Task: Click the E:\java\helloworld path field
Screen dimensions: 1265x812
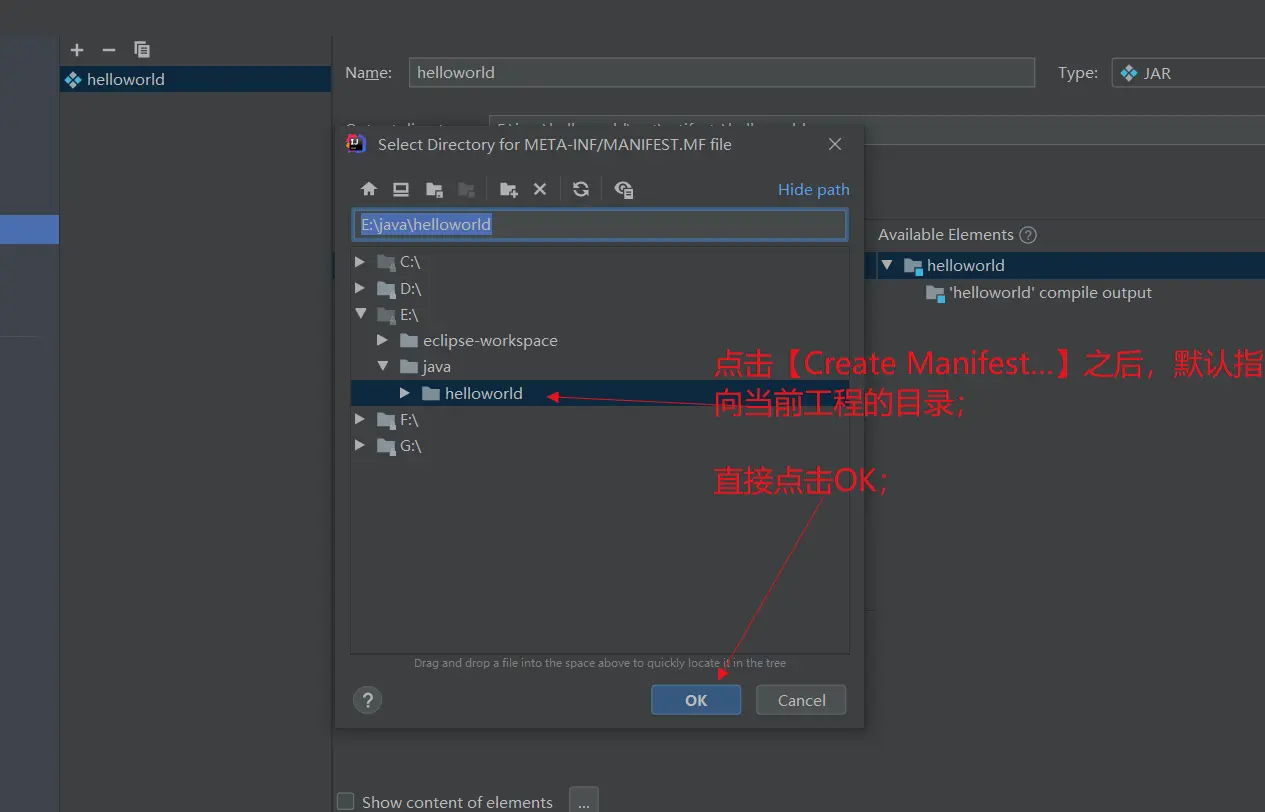Action: click(598, 225)
